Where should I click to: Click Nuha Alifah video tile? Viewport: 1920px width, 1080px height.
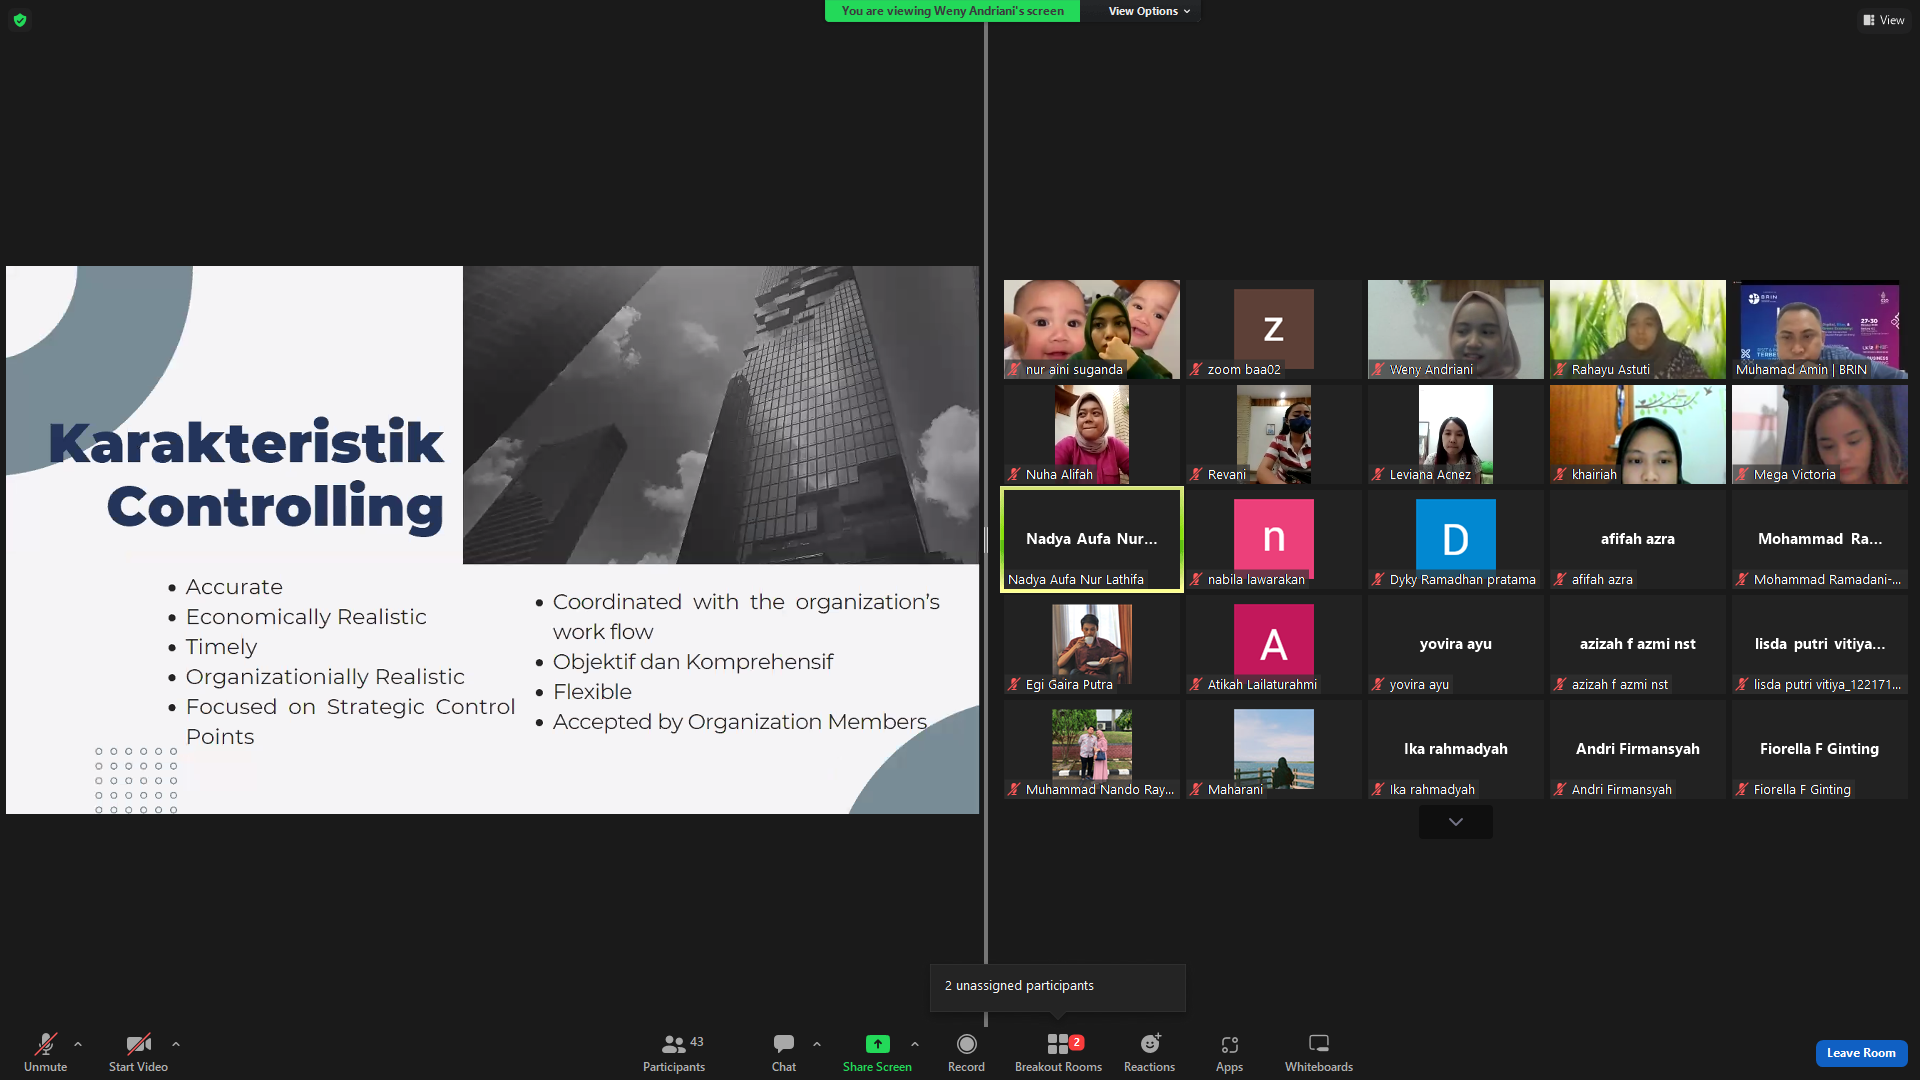click(1092, 434)
